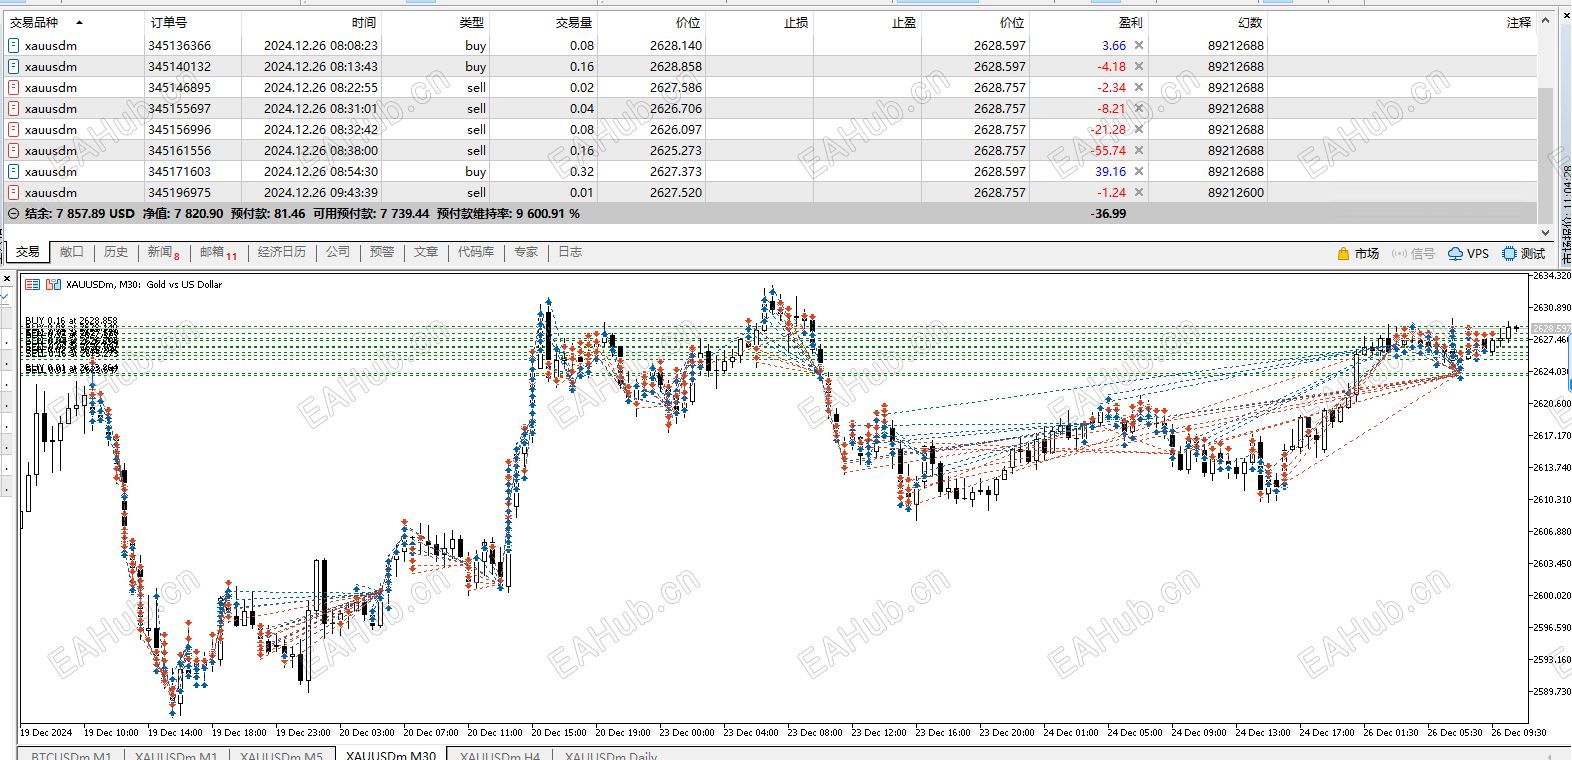Open the VPS cloud shortcut
Viewport: 1572px width, 760px height.
tap(1469, 253)
